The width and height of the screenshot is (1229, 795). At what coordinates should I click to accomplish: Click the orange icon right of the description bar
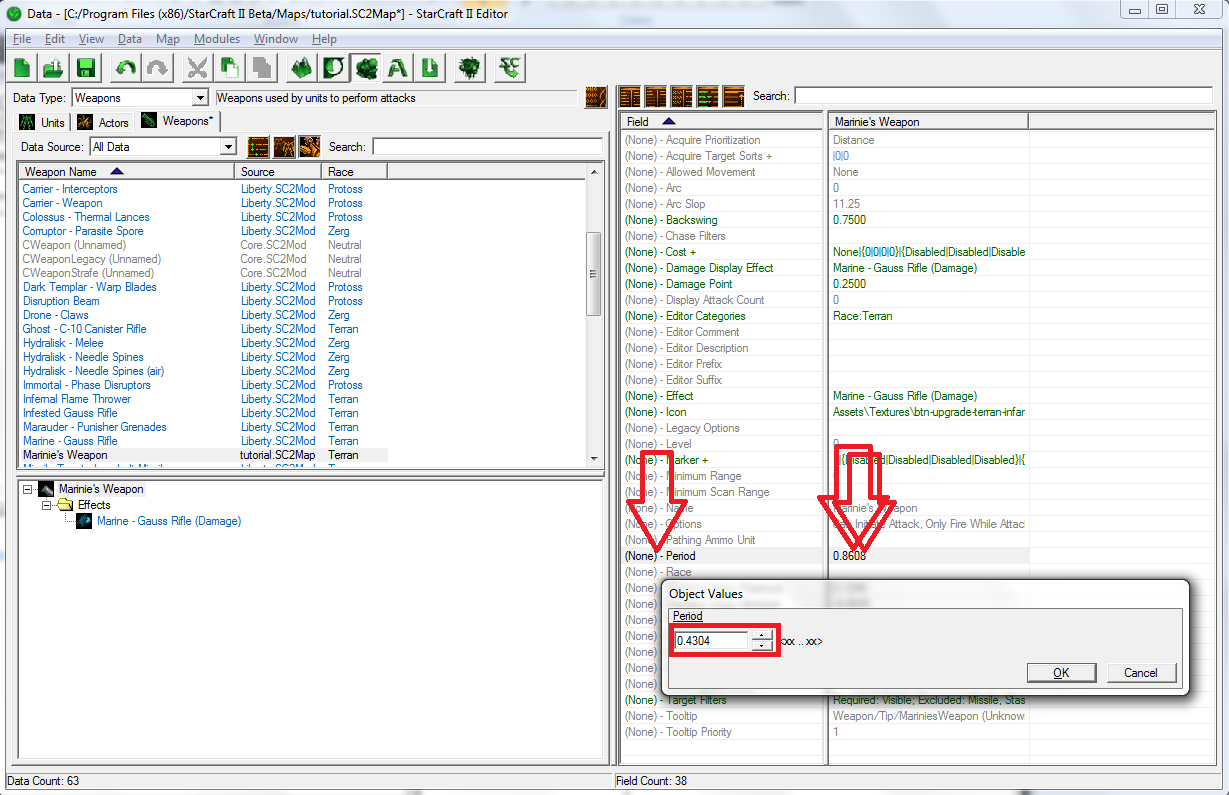596,97
